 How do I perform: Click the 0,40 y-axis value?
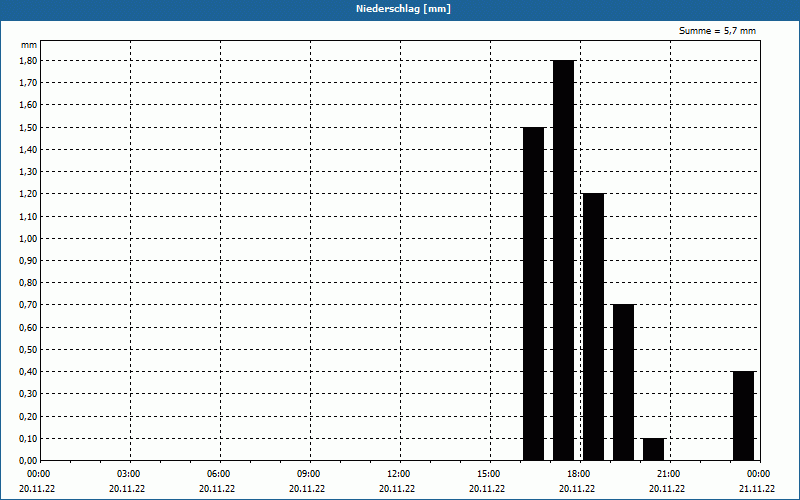[x=29, y=372]
